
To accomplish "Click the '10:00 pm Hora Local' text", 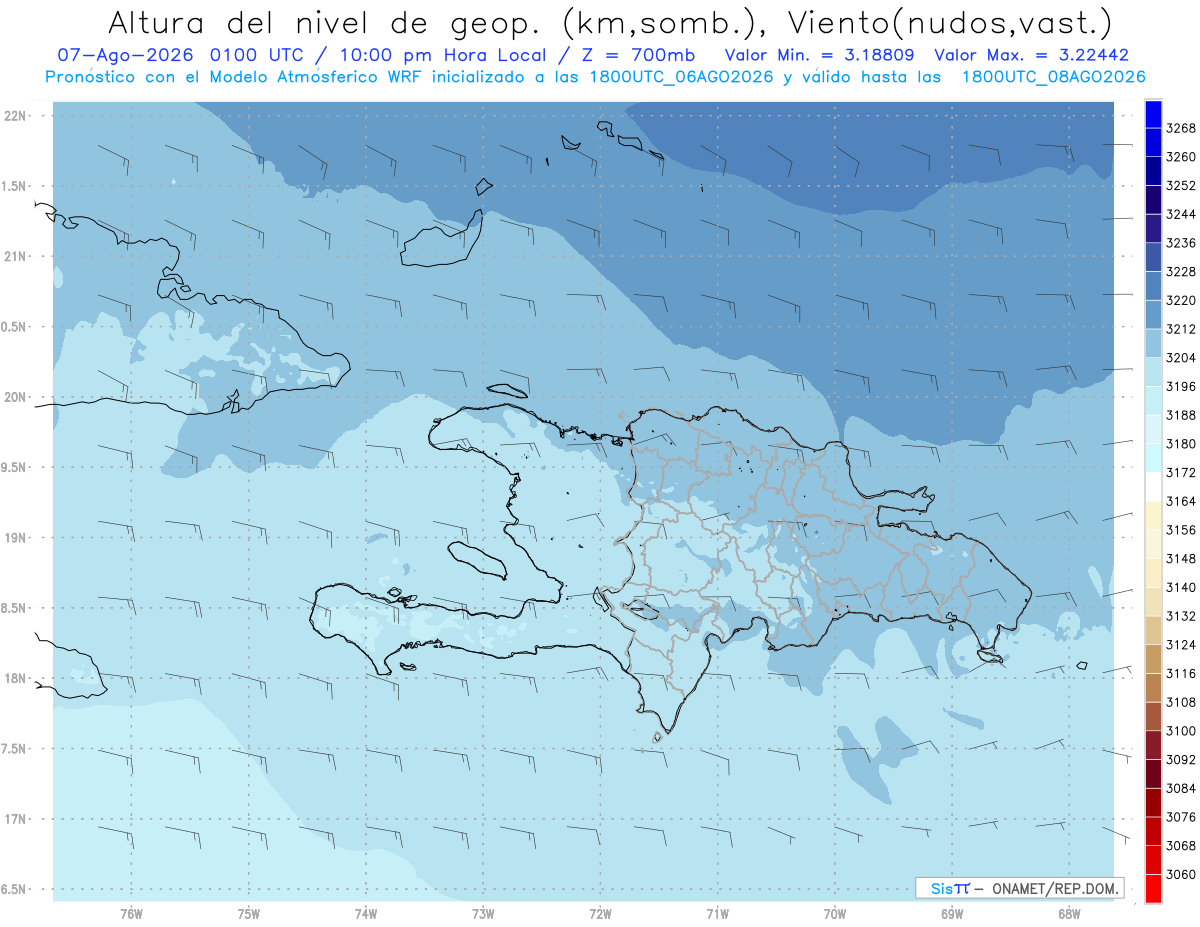I will pos(443,55).
